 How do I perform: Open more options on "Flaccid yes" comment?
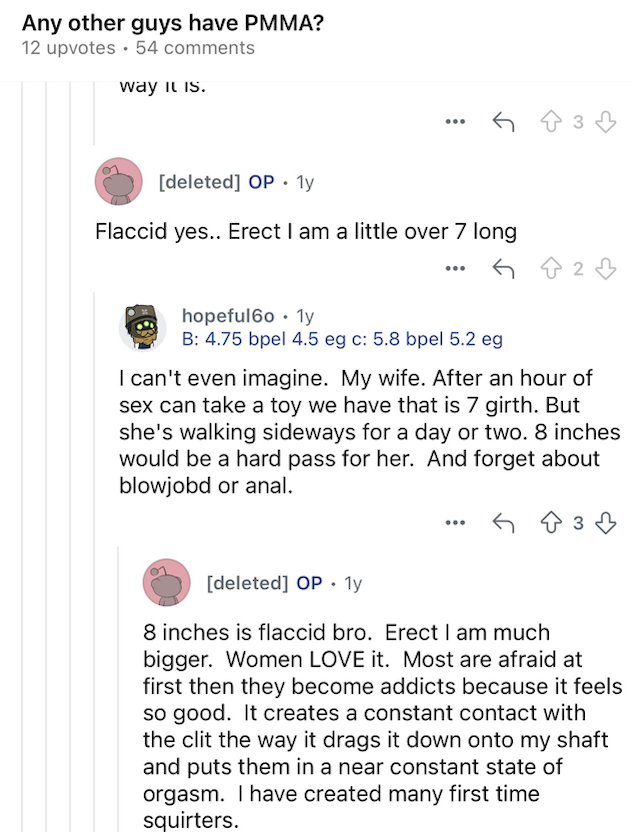(455, 269)
